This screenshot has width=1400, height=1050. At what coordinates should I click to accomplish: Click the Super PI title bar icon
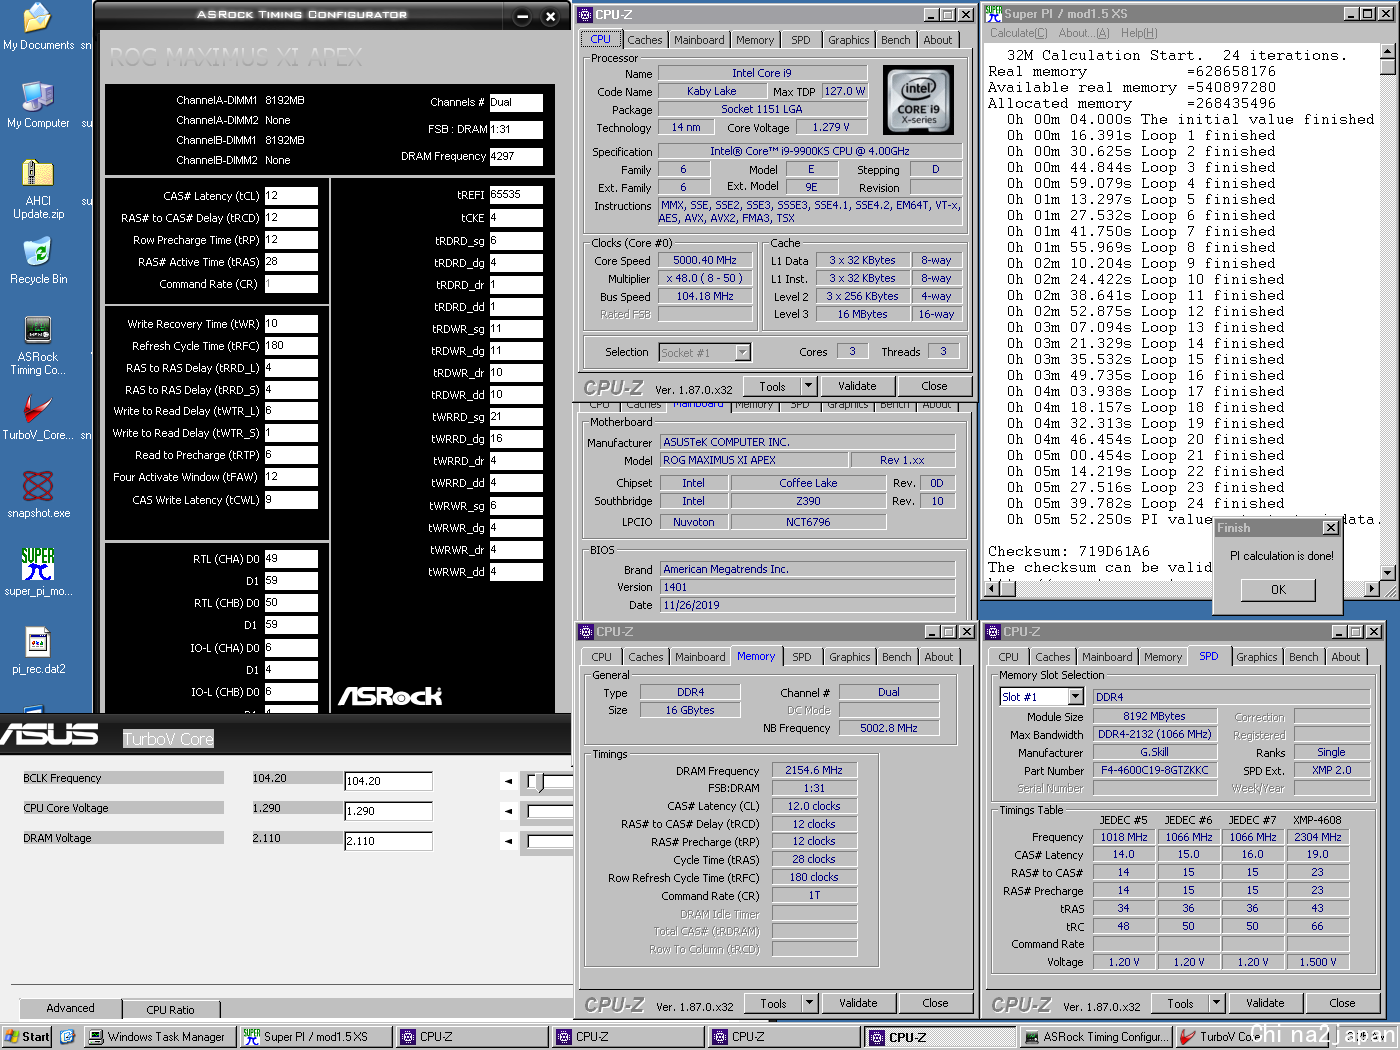993,14
